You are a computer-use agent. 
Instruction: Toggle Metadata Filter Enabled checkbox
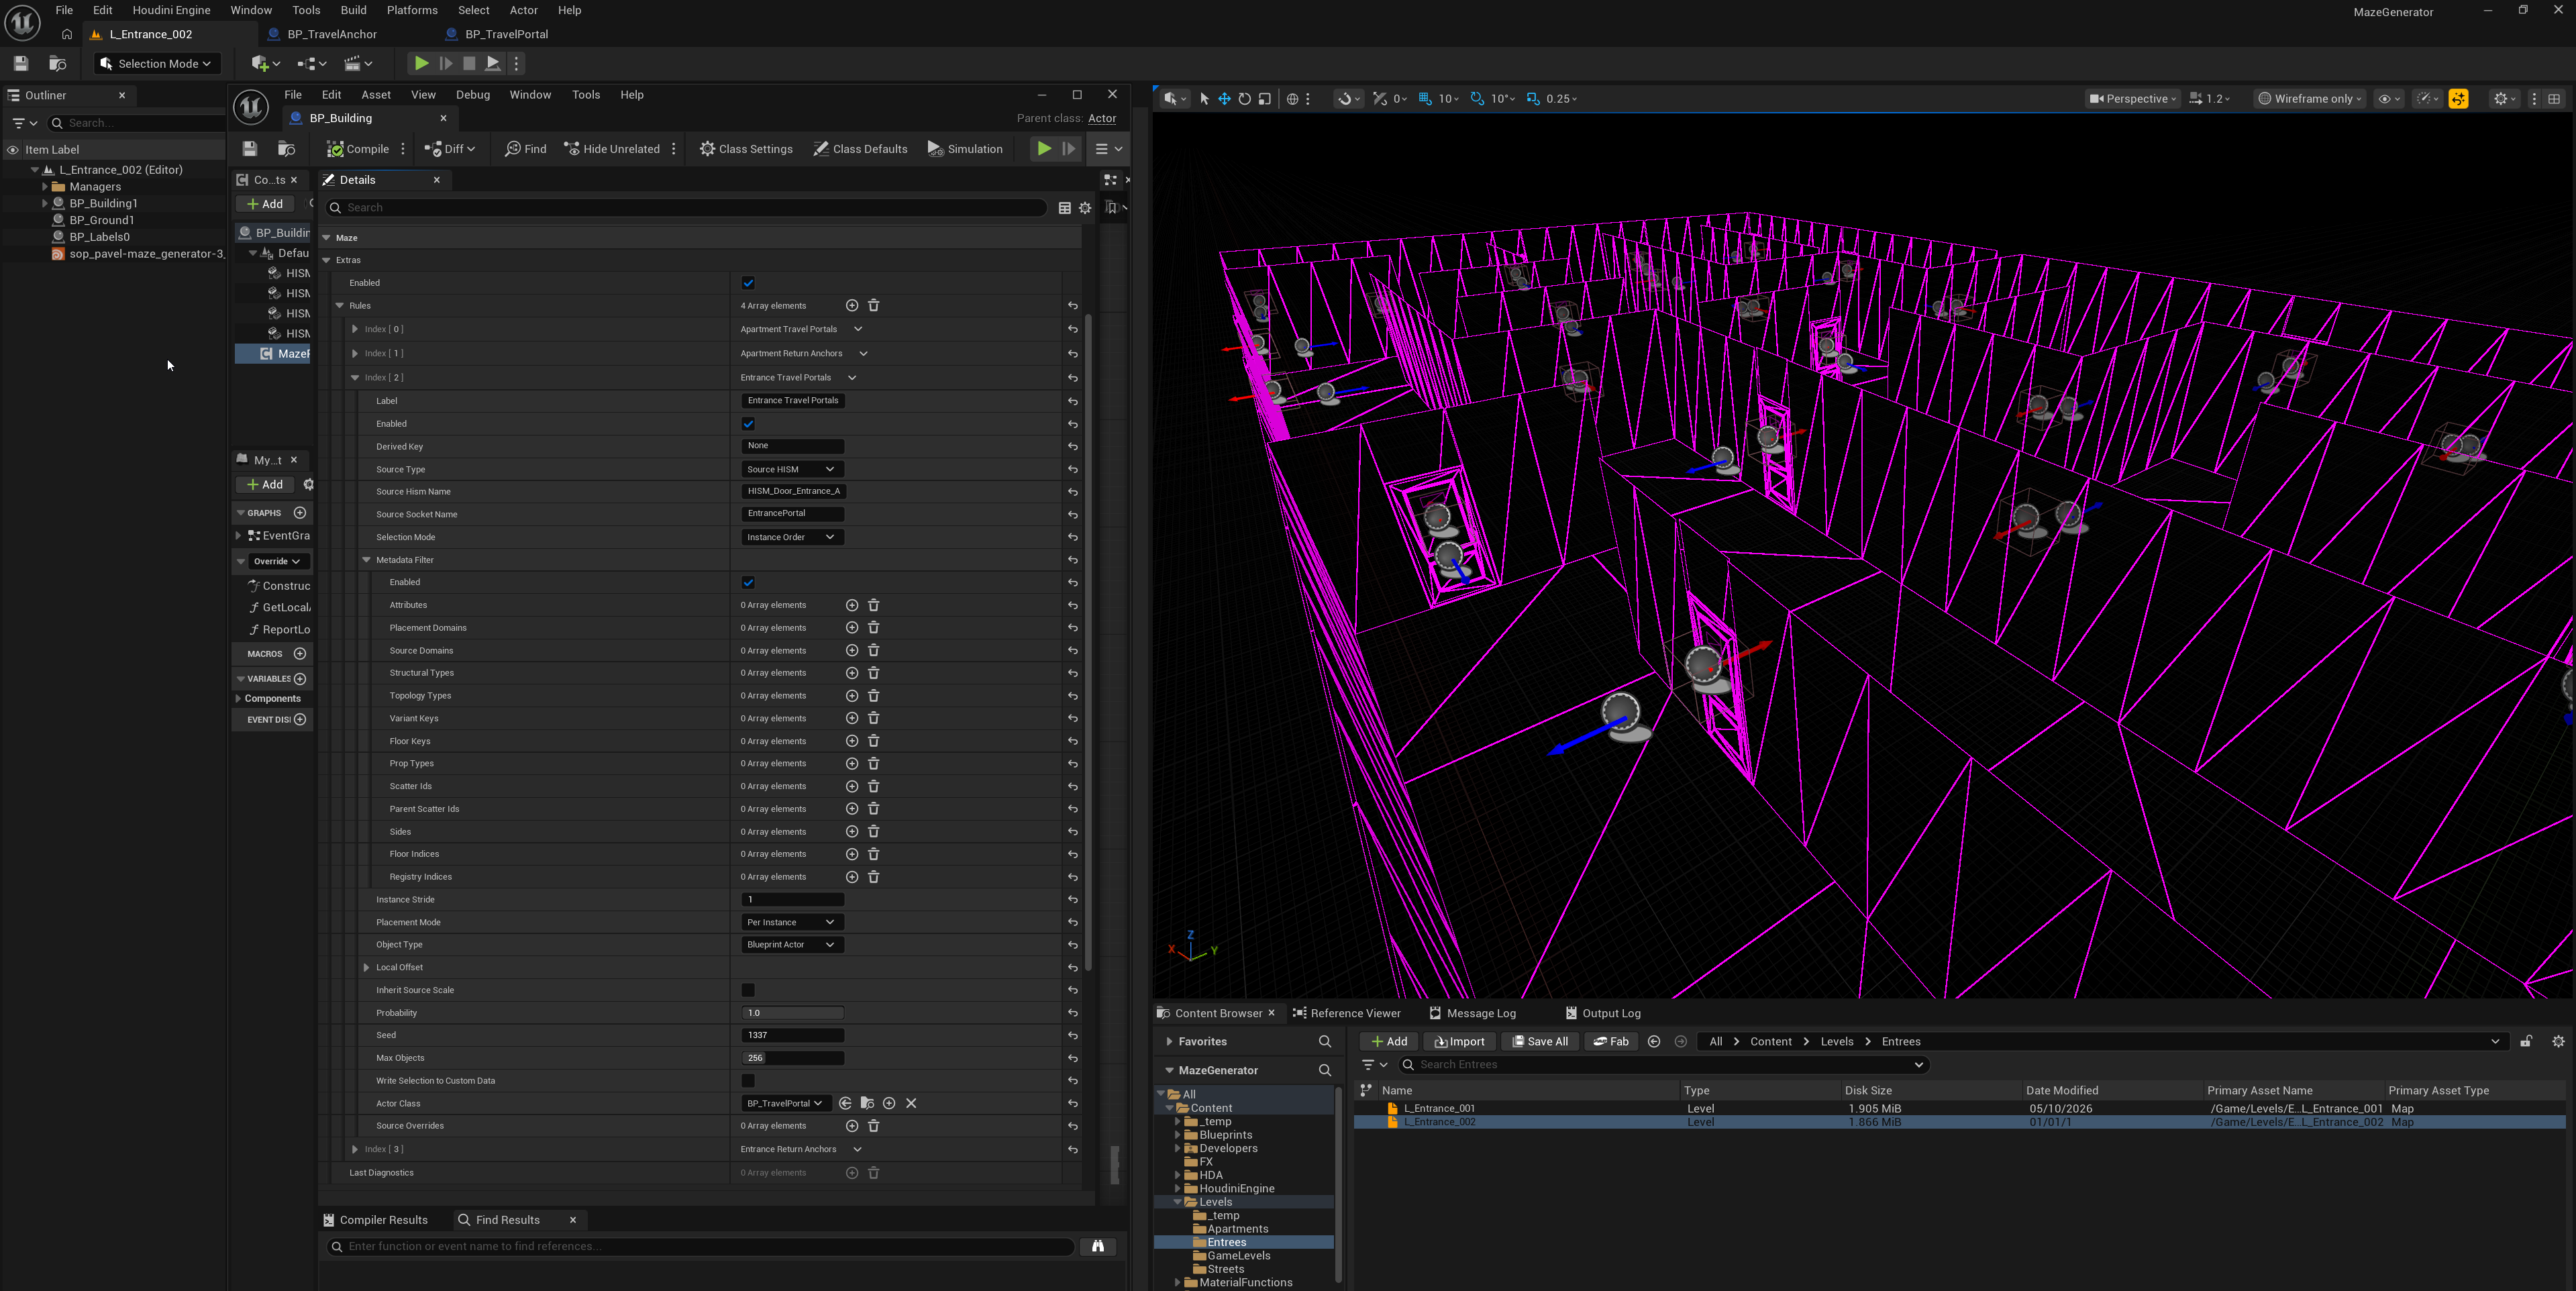[x=748, y=582]
